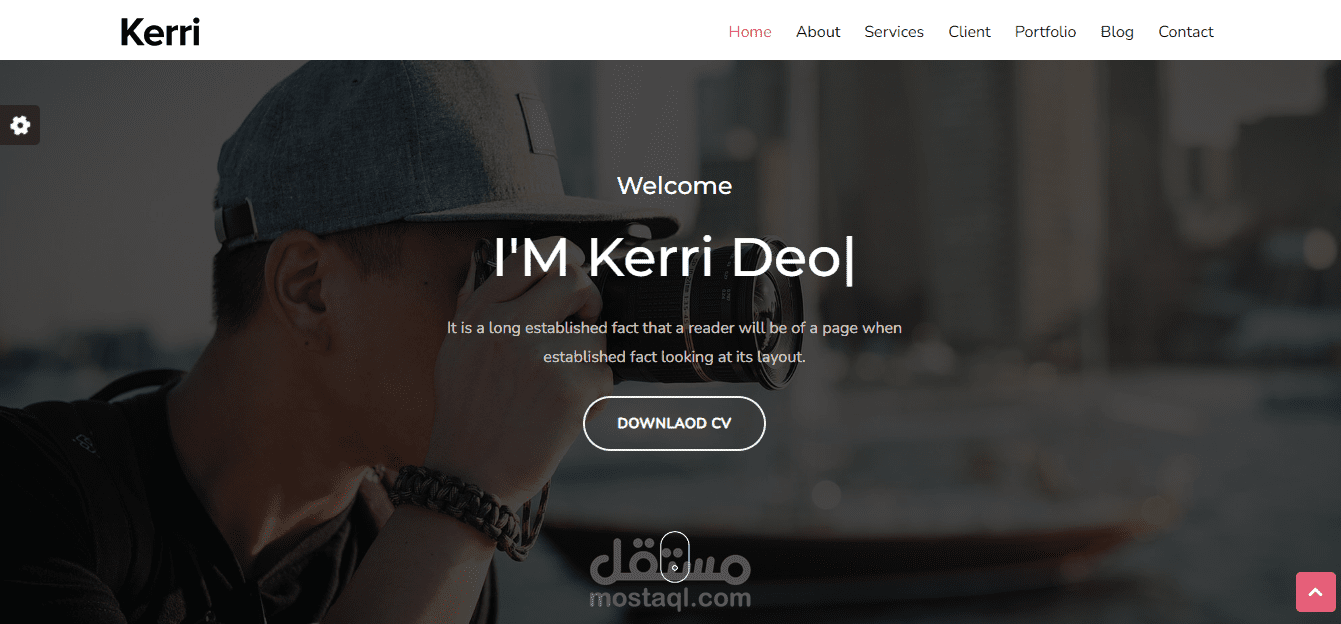
Task: Open the Portfolio menu item
Action: click(1046, 32)
